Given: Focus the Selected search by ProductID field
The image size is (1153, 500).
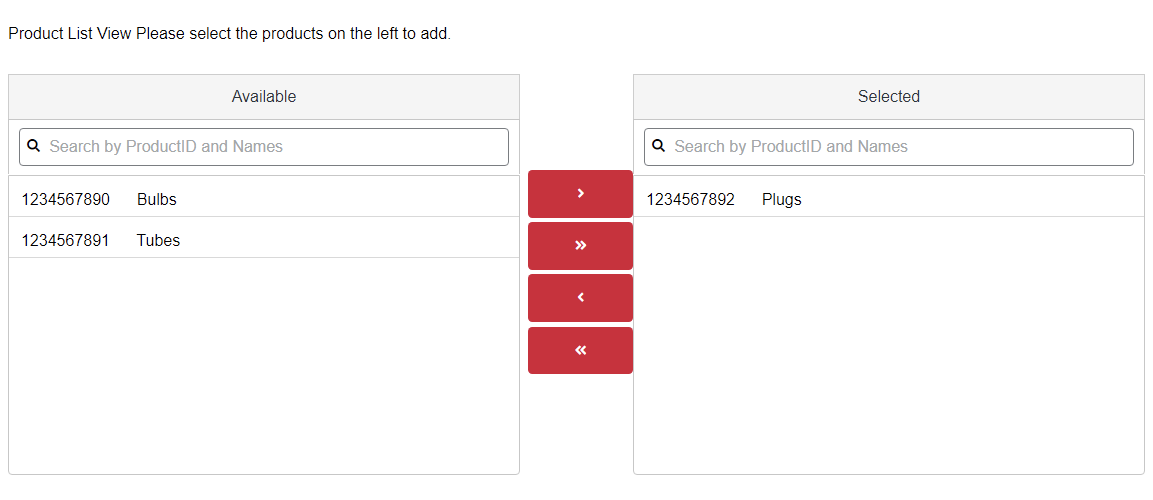Looking at the screenshot, I should [x=889, y=147].
